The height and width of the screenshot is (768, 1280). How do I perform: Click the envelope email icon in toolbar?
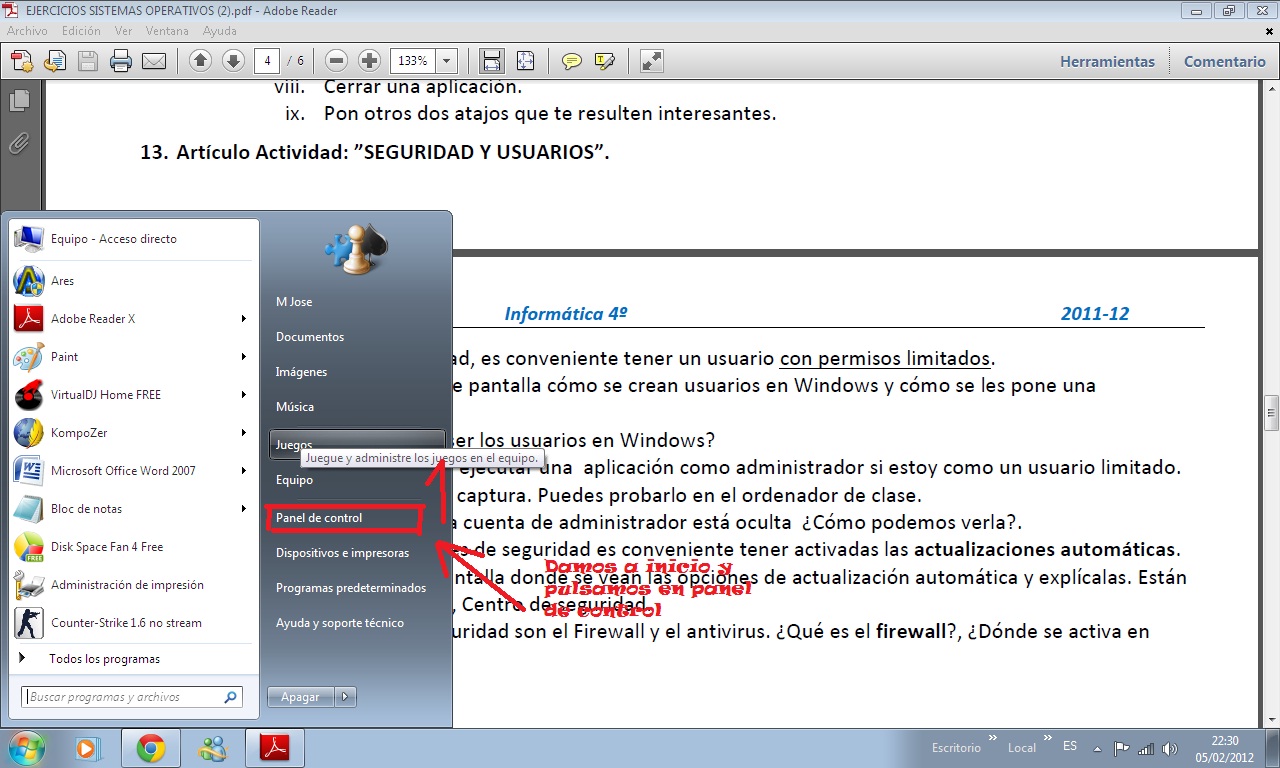(x=153, y=61)
